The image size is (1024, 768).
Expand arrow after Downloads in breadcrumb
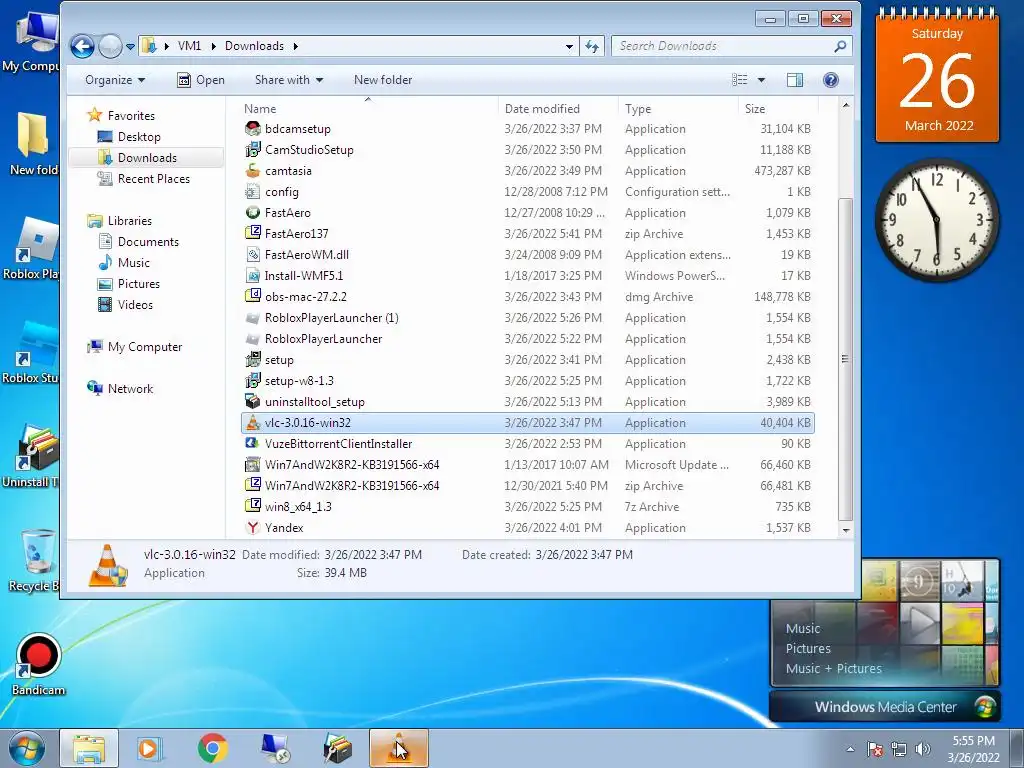coord(296,46)
